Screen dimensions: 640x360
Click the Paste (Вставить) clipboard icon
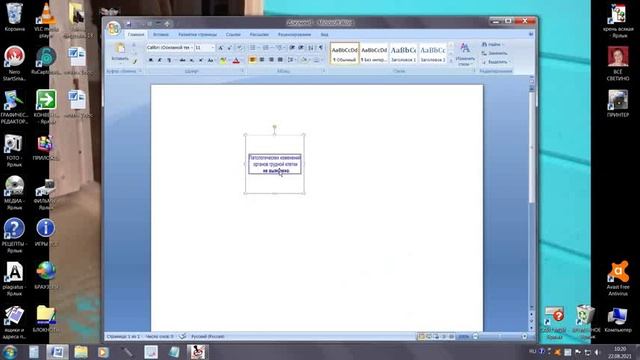(120, 48)
